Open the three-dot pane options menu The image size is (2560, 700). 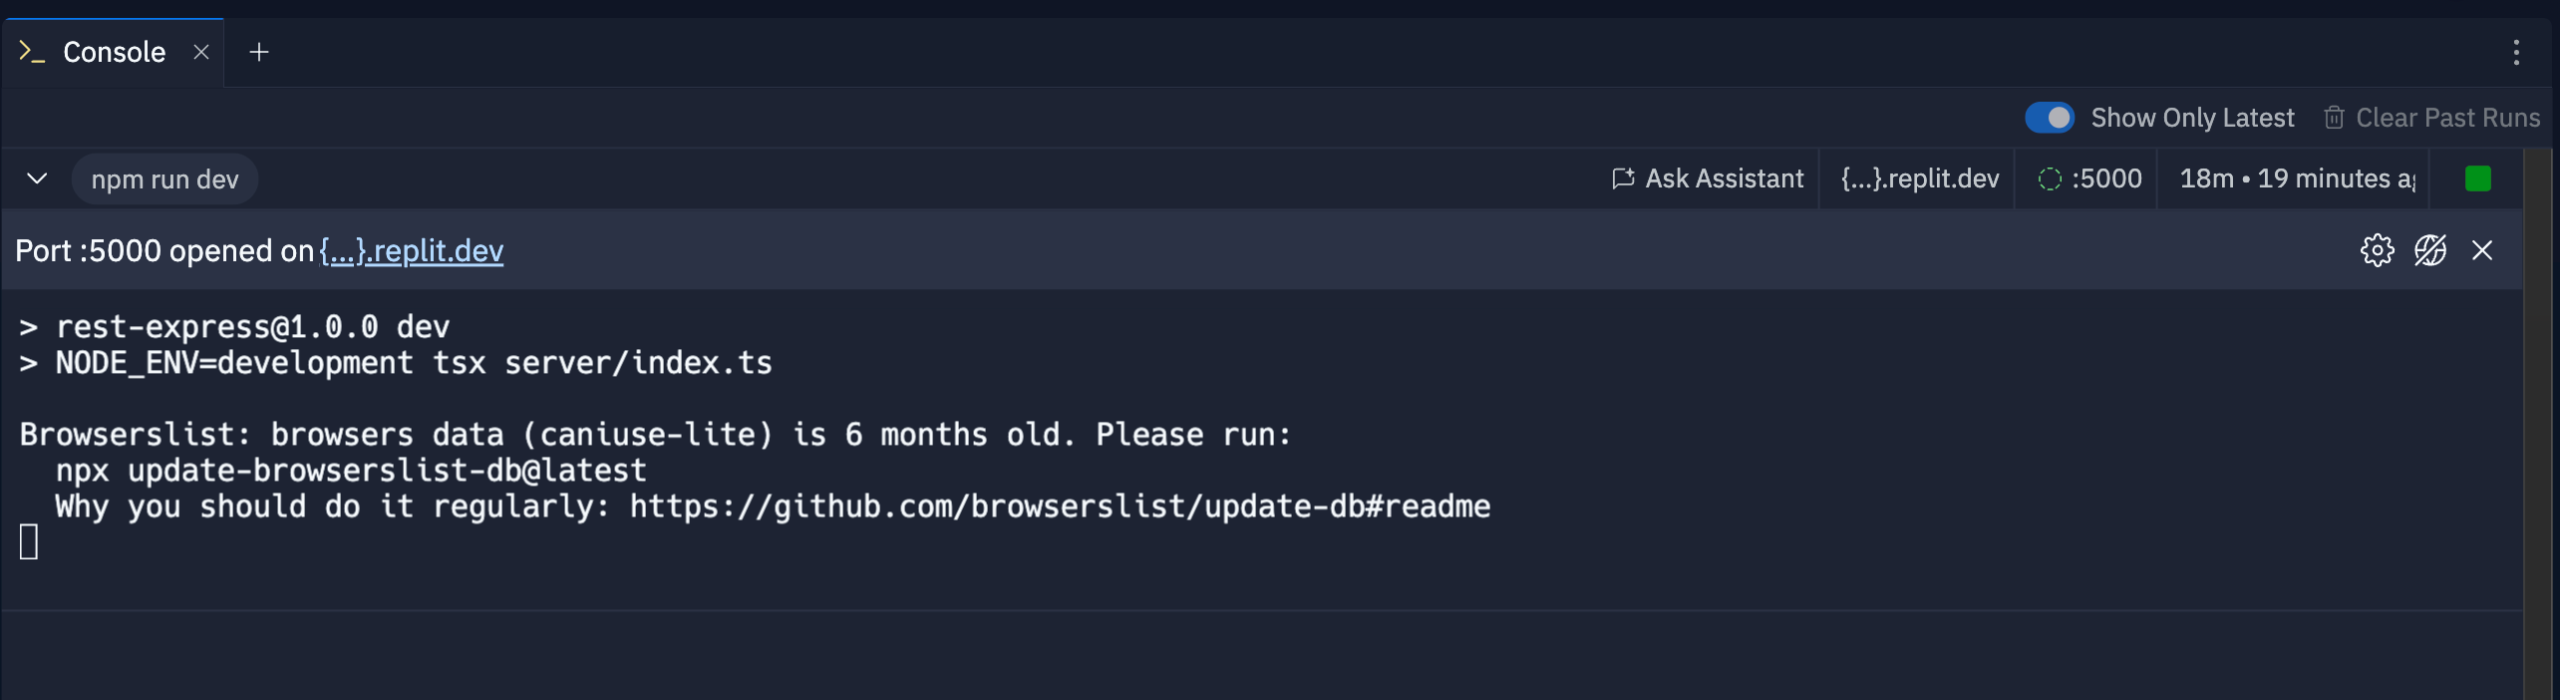pos(2516,52)
